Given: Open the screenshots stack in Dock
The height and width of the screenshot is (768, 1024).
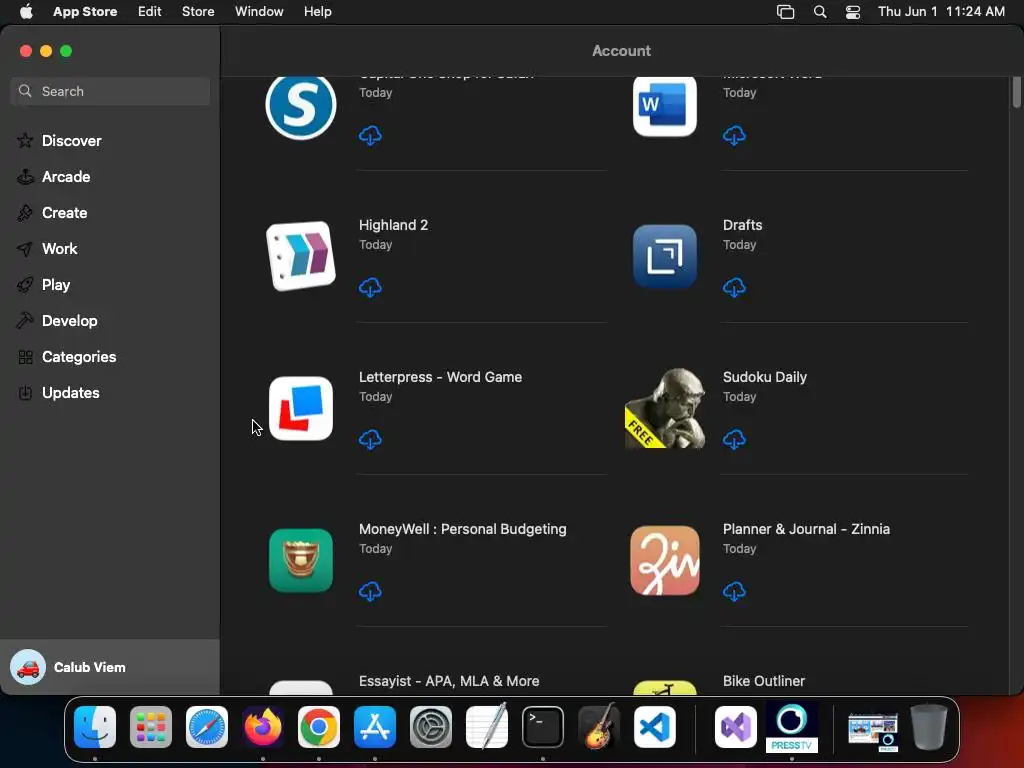Looking at the screenshot, I should 872,731.
